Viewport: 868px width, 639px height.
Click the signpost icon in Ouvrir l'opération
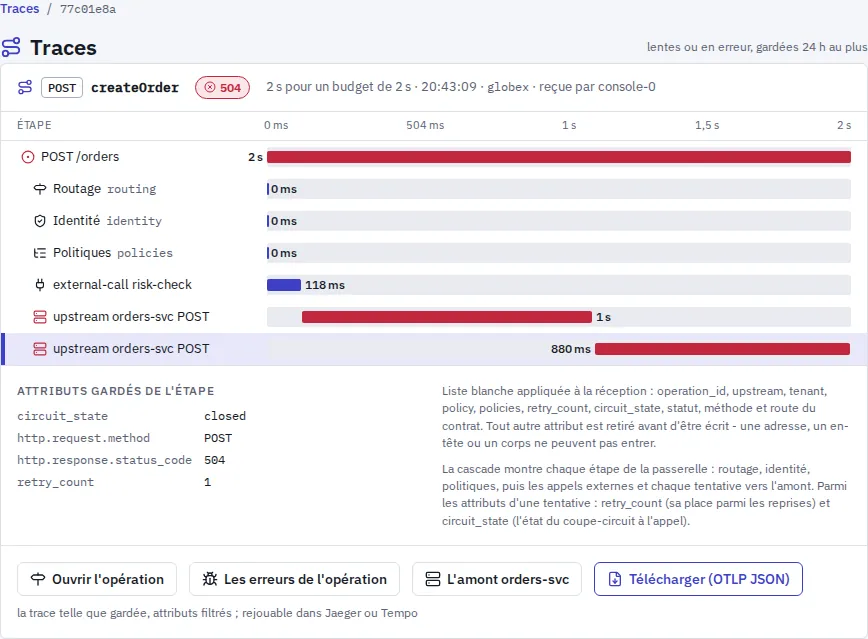tap(38, 579)
